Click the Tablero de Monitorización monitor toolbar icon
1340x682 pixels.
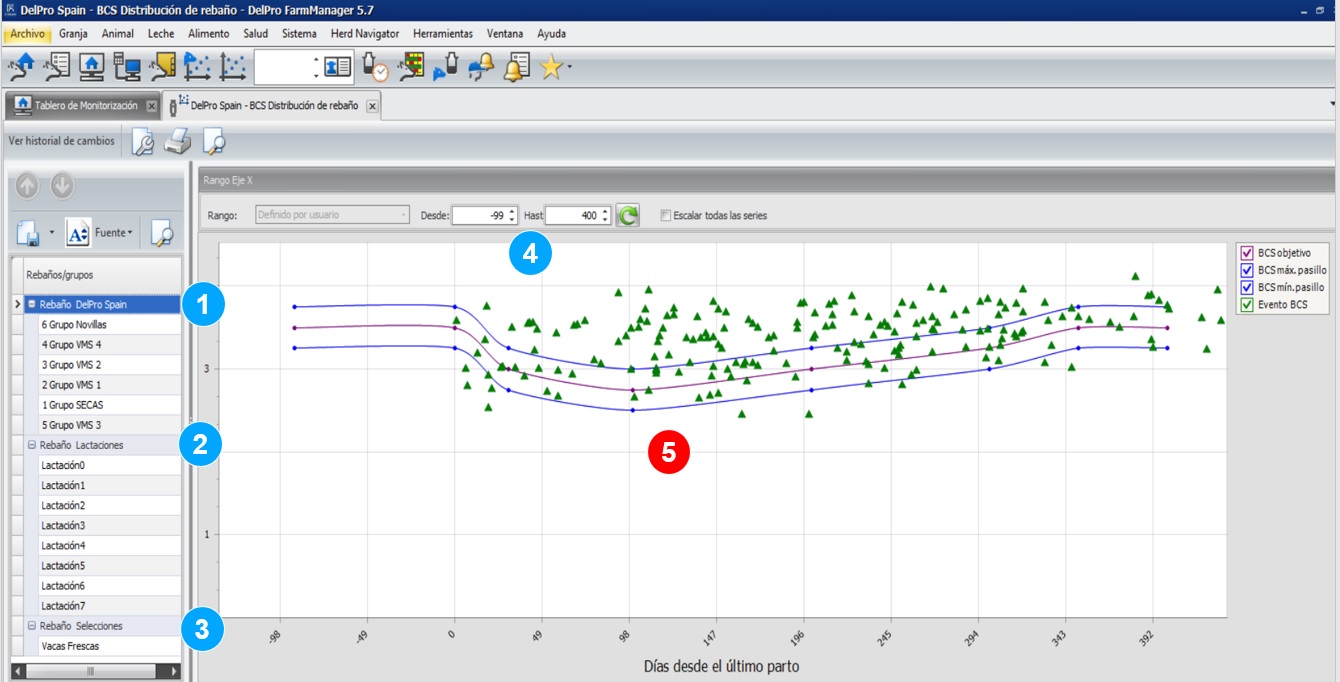click(91, 67)
